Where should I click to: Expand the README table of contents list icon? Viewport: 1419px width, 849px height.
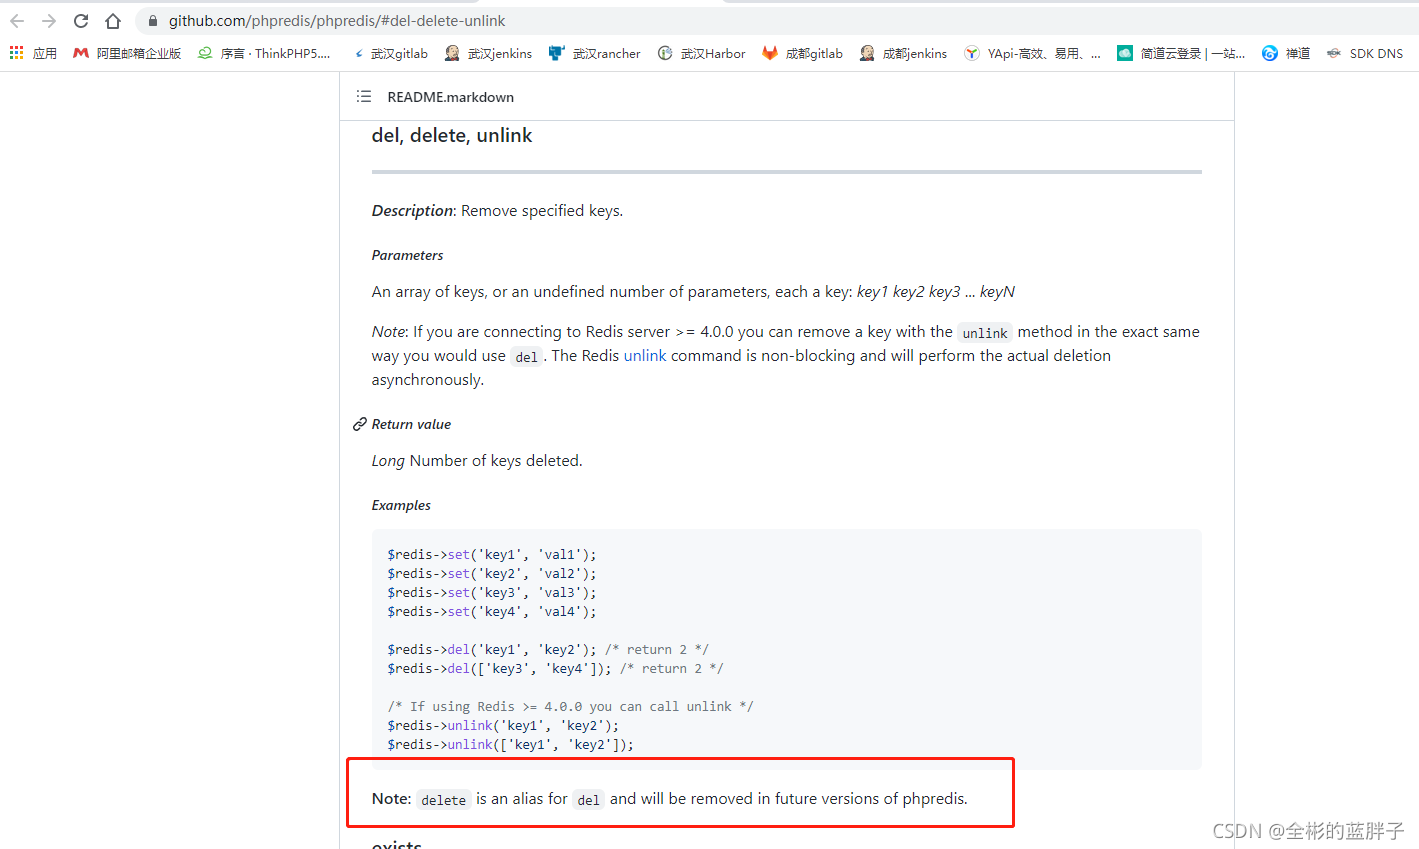pyautogui.click(x=364, y=96)
